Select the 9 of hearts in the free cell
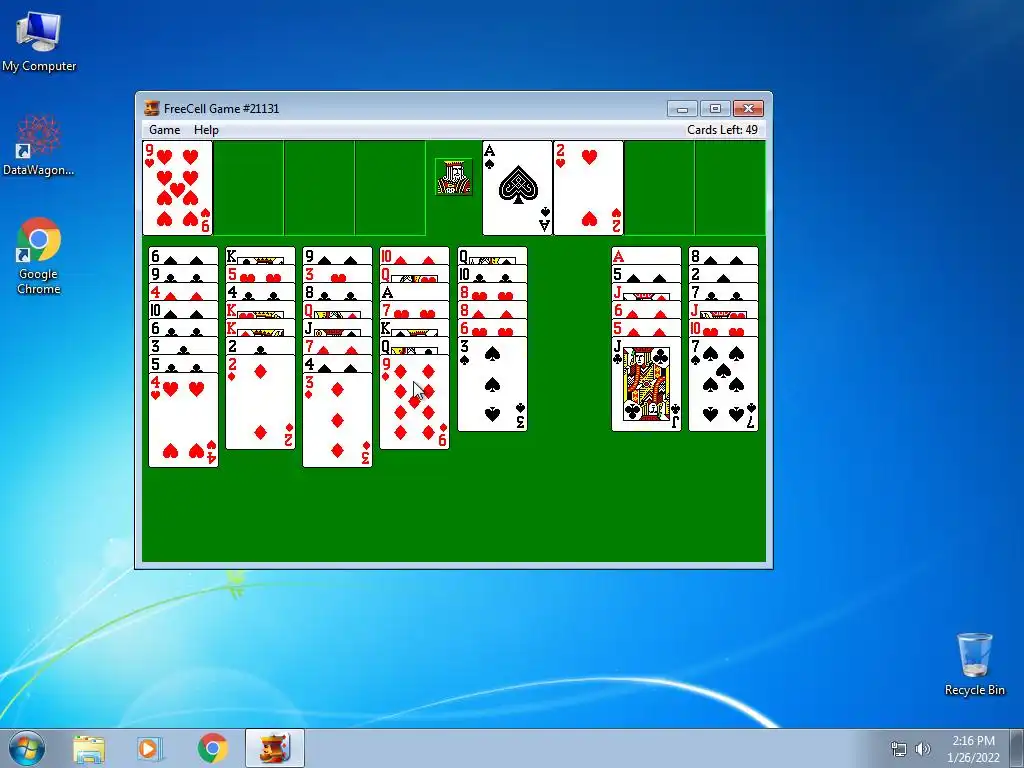The width and height of the screenshot is (1024, 768). click(178, 188)
